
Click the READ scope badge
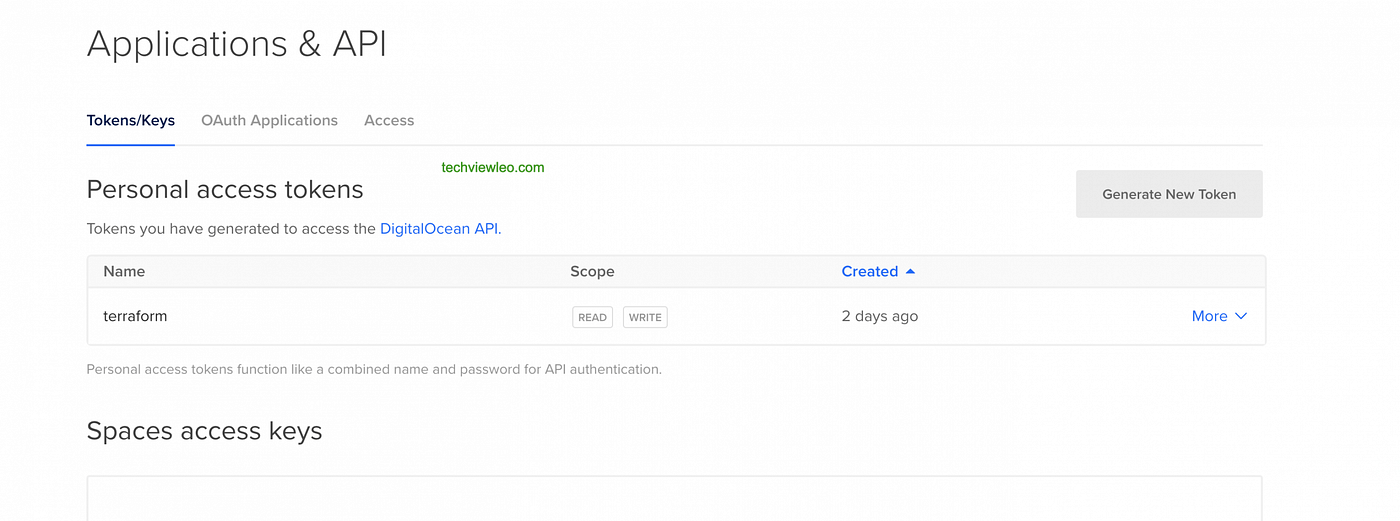click(x=592, y=317)
